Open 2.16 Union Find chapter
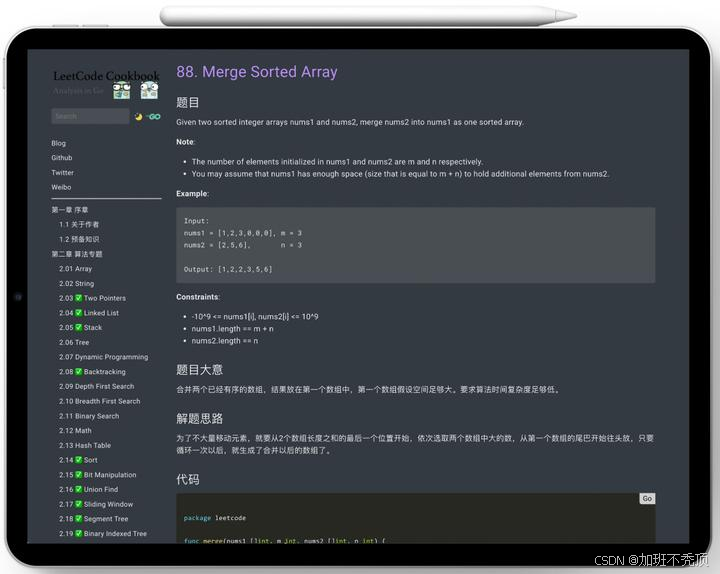720x574 pixels. [x=89, y=490]
